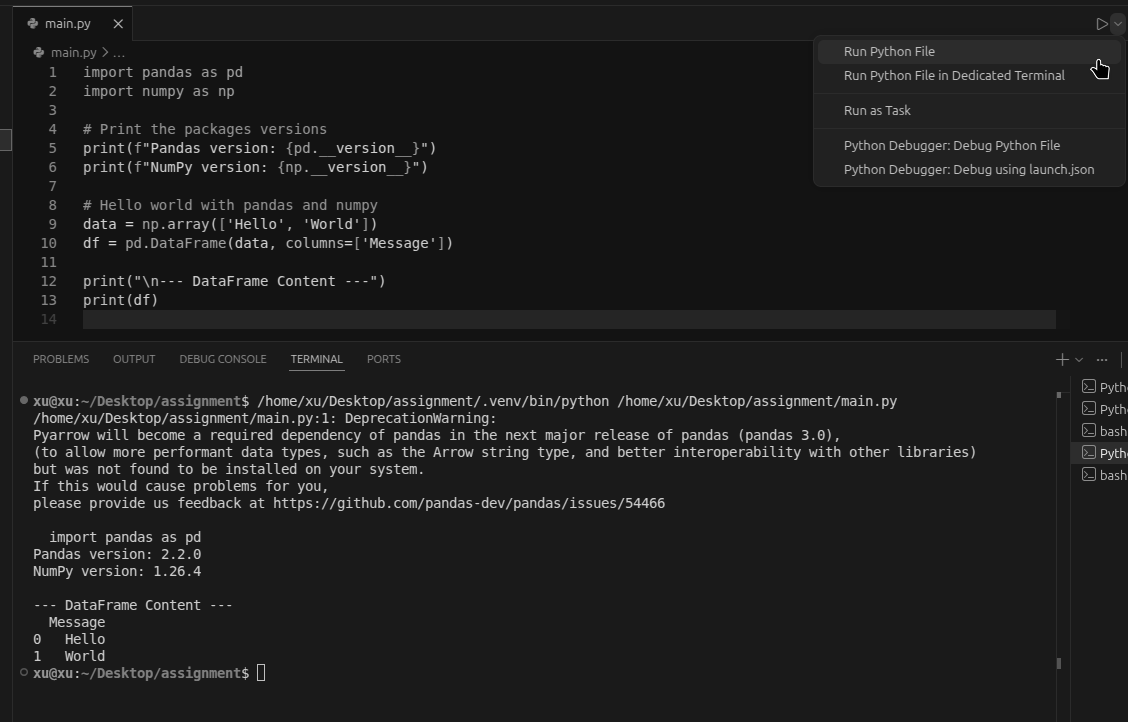The width and height of the screenshot is (1128, 722).
Task: Open the launch profile chevron beside the plus
Action: [x=1078, y=360]
